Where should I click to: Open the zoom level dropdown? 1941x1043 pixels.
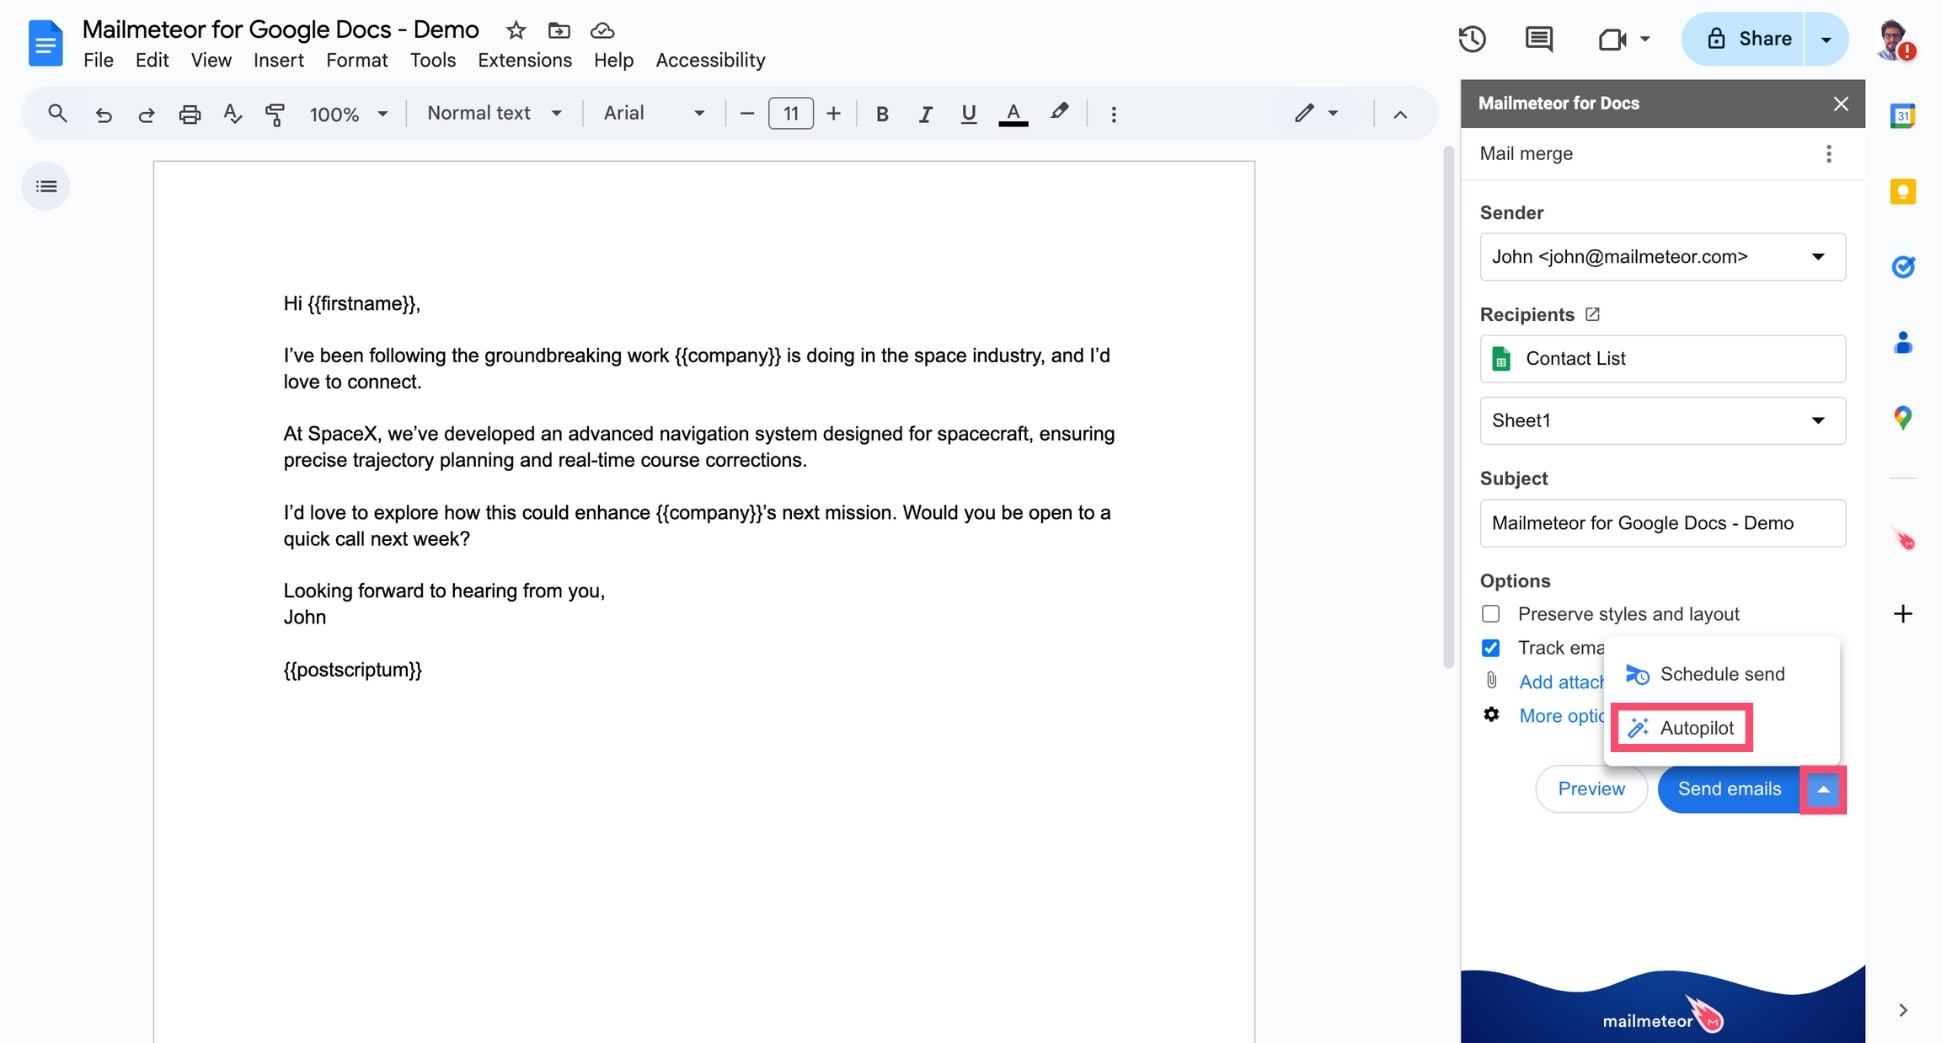[348, 114]
